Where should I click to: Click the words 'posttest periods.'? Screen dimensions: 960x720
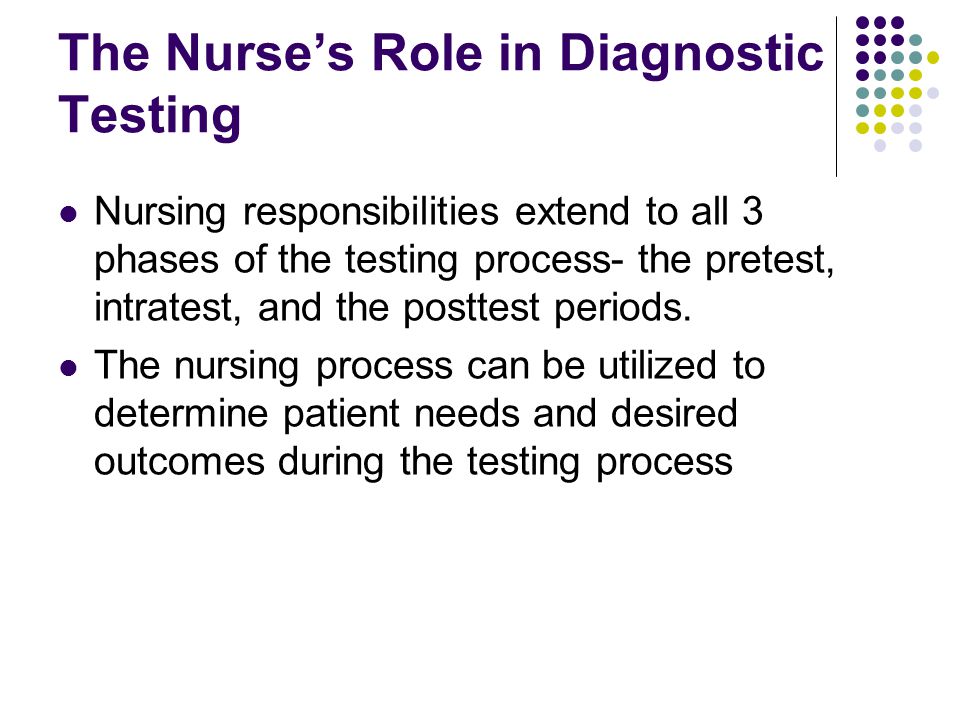(547, 308)
